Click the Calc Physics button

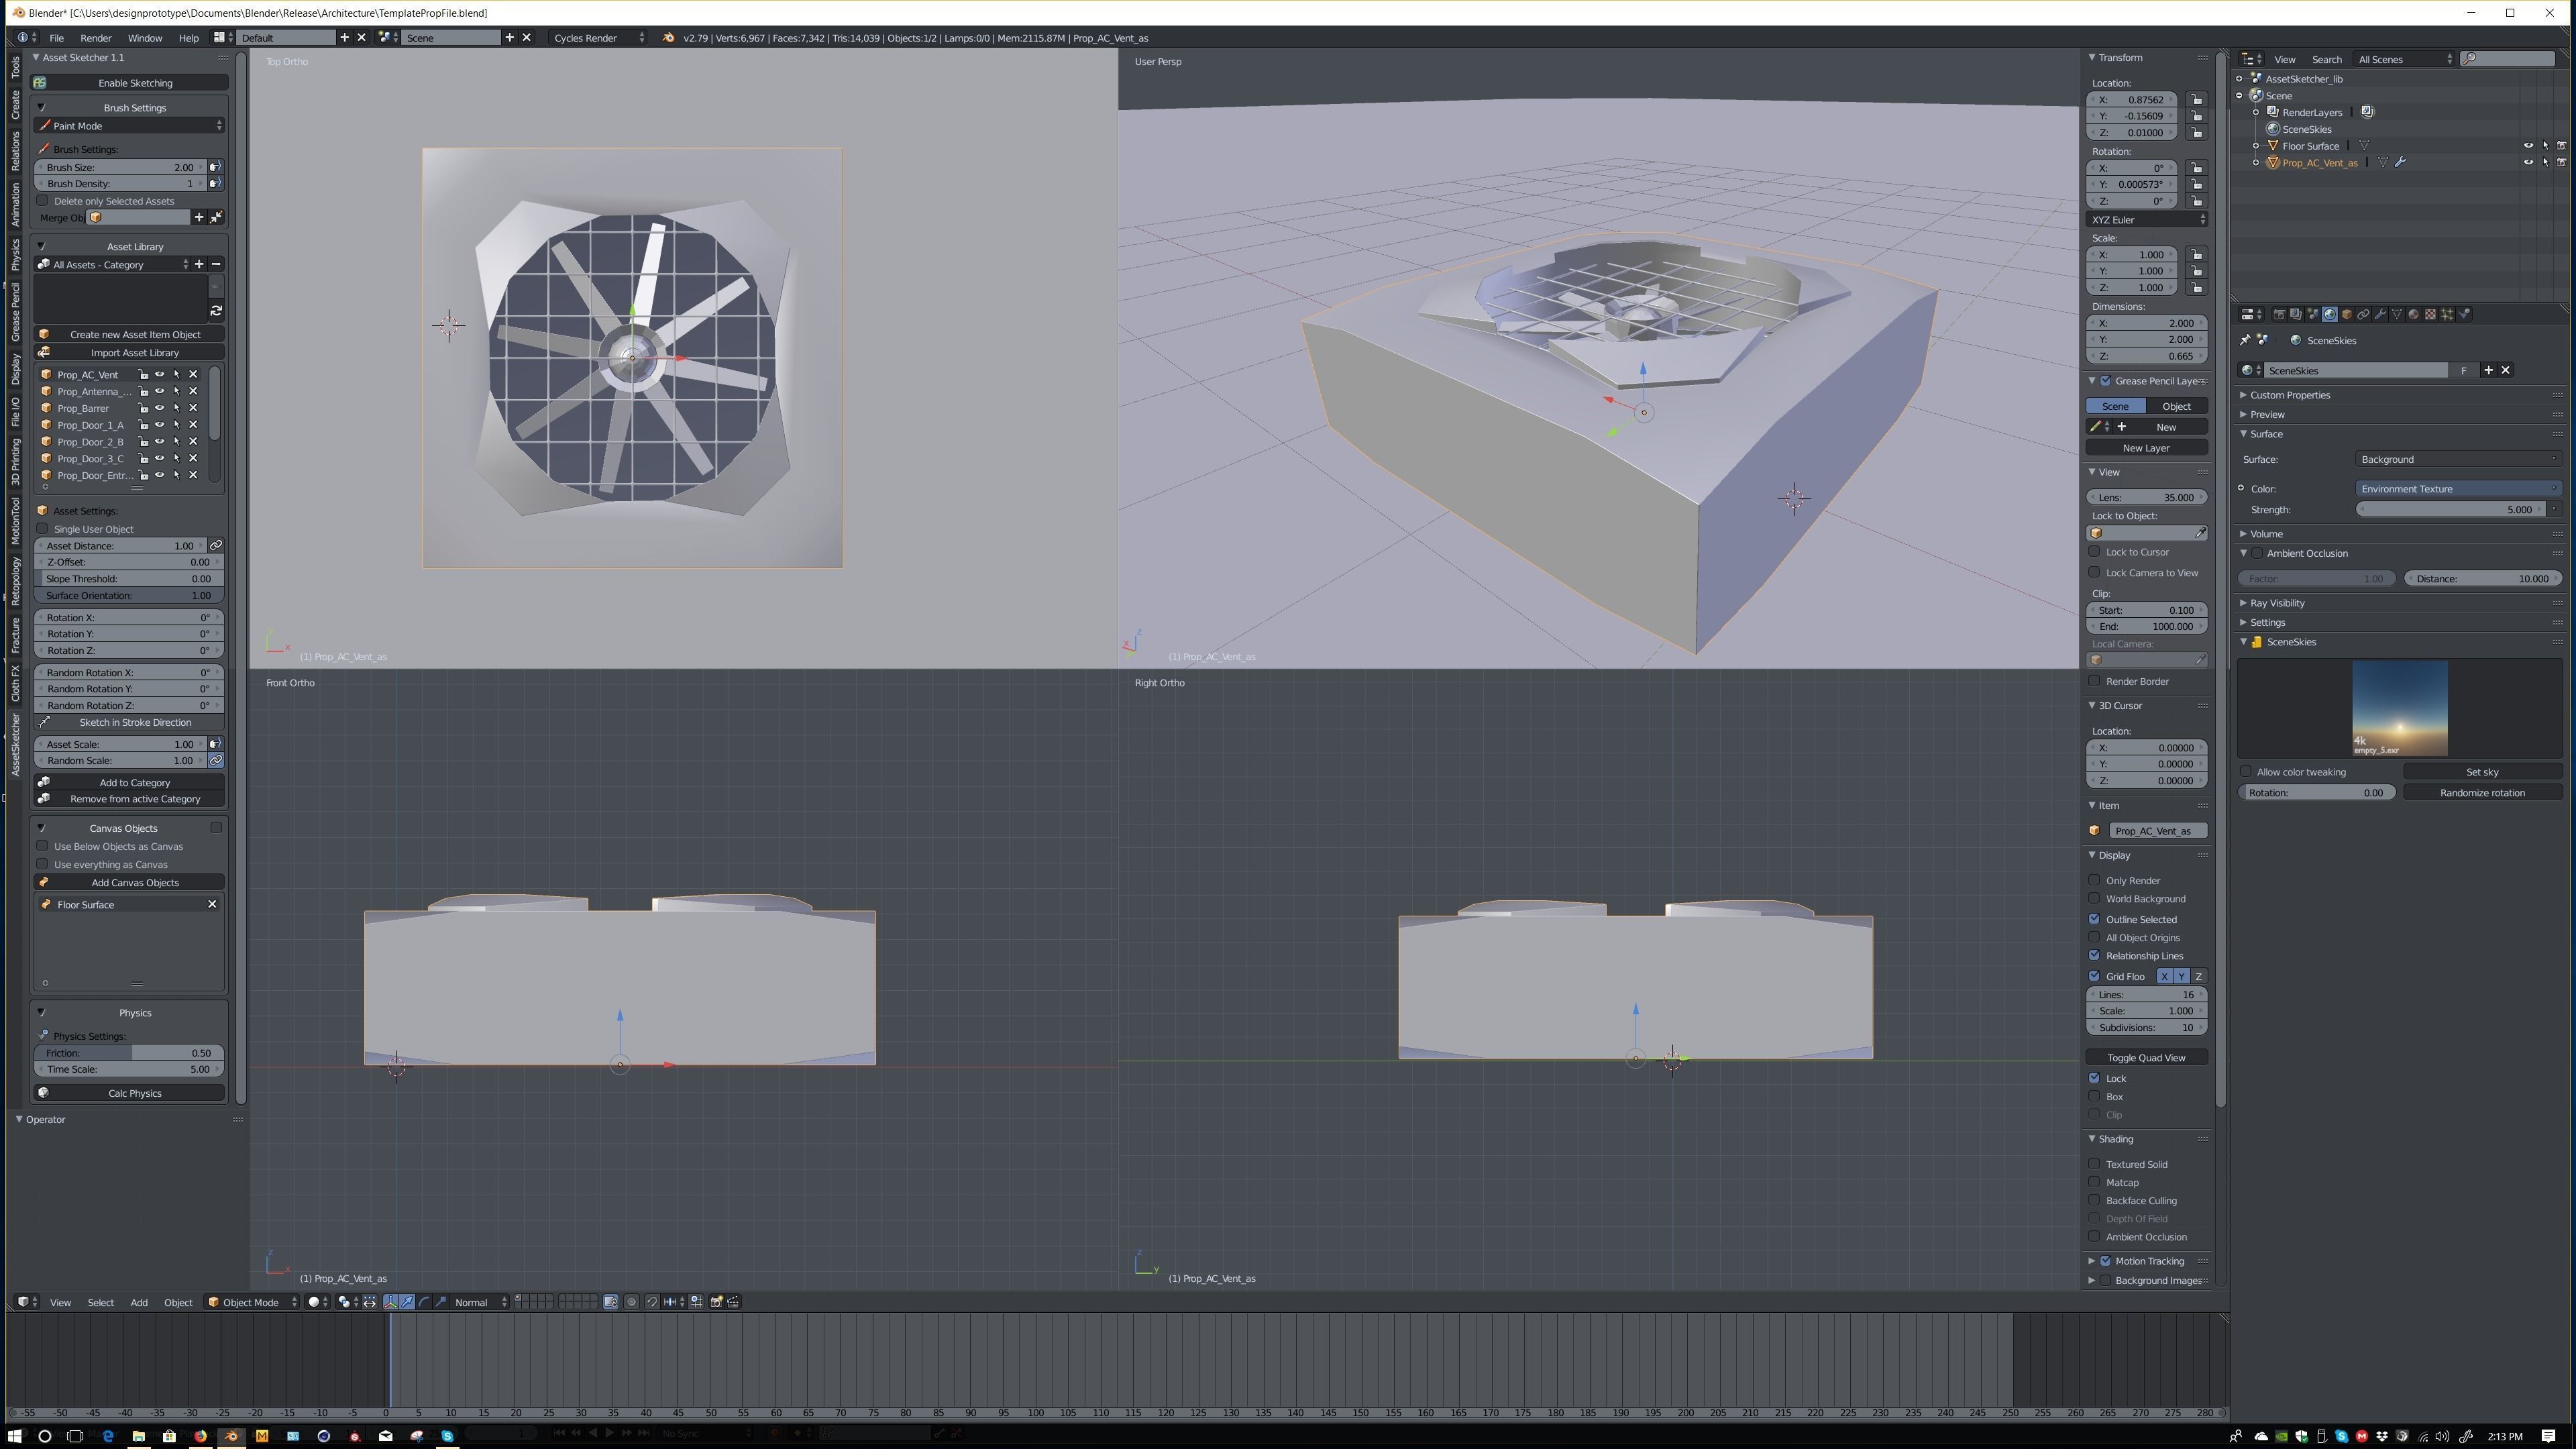pyautogui.click(x=130, y=1093)
